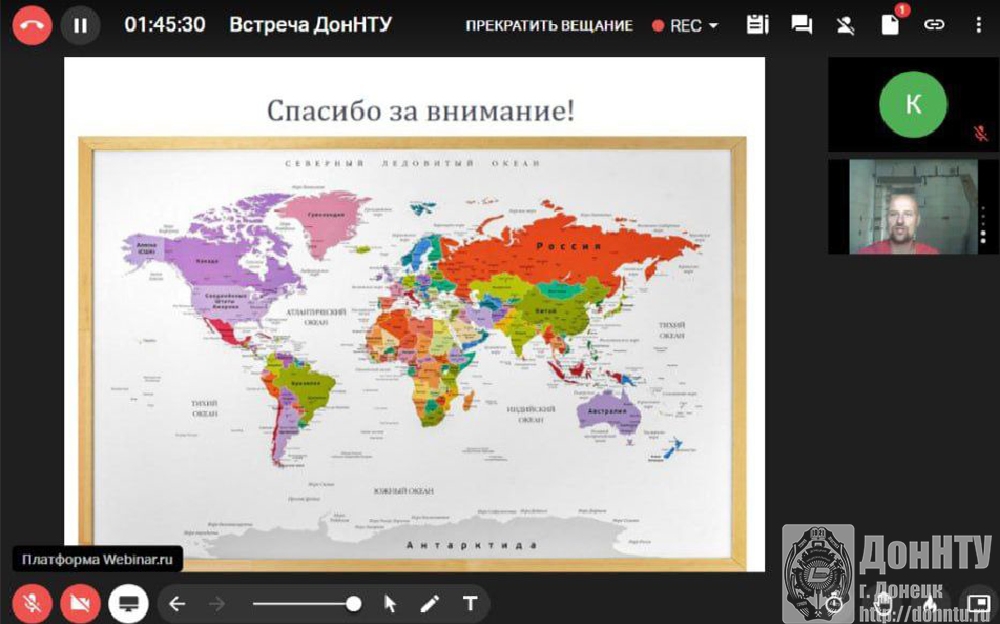1000x624 pixels.
Task: Unmute the microphone
Action: tap(32, 603)
